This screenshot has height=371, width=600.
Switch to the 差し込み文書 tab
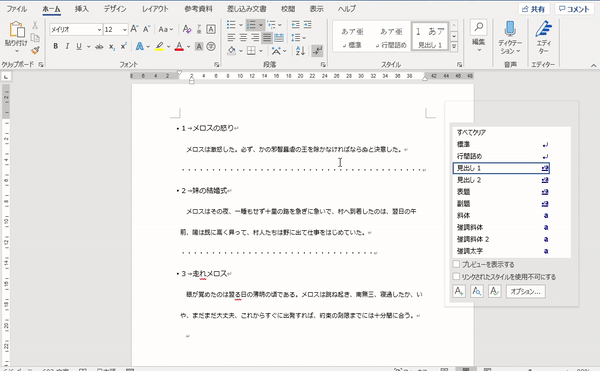(x=246, y=9)
